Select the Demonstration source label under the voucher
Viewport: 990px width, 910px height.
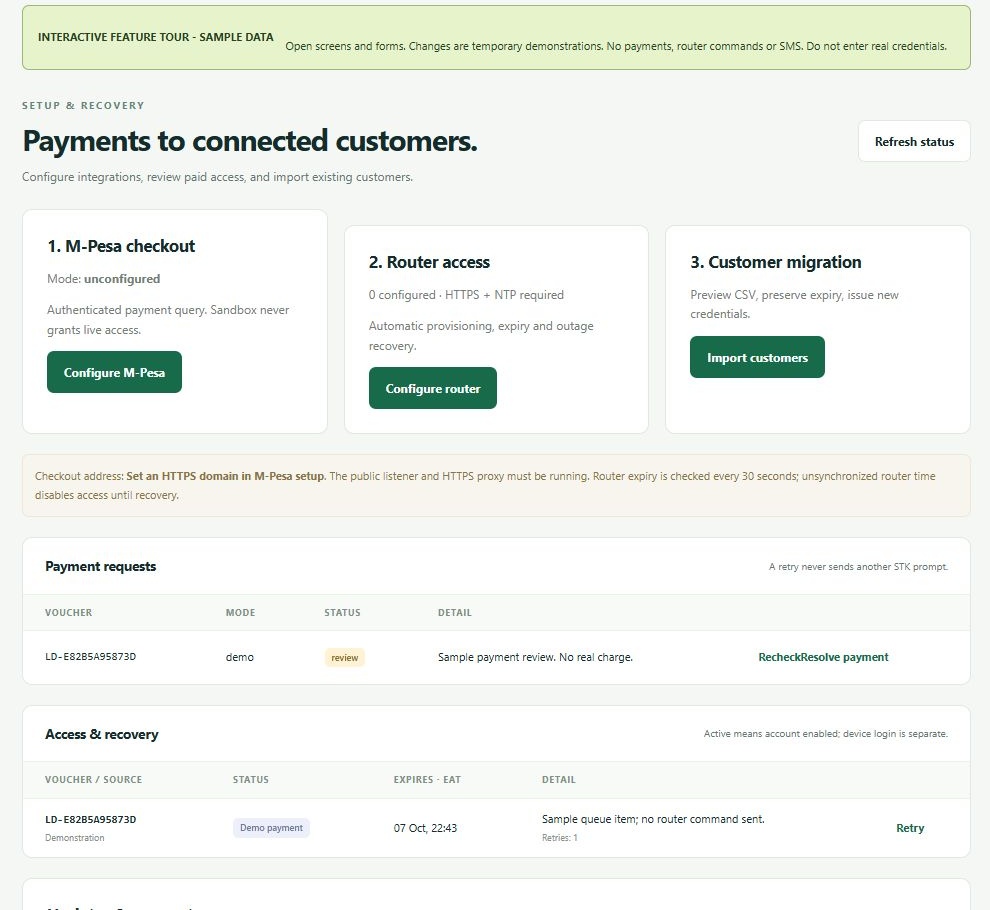coord(75,838)
